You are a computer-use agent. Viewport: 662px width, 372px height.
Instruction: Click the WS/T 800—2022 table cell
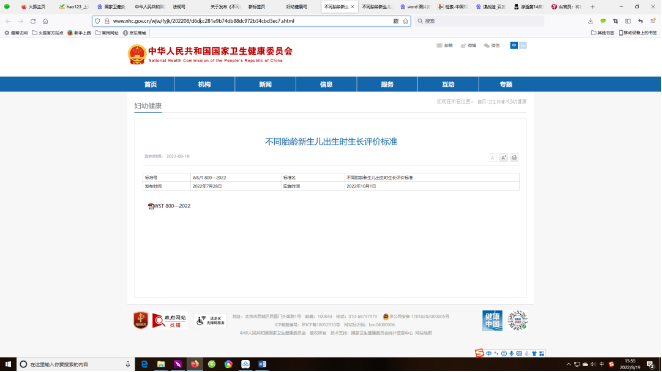click(236, 178)
